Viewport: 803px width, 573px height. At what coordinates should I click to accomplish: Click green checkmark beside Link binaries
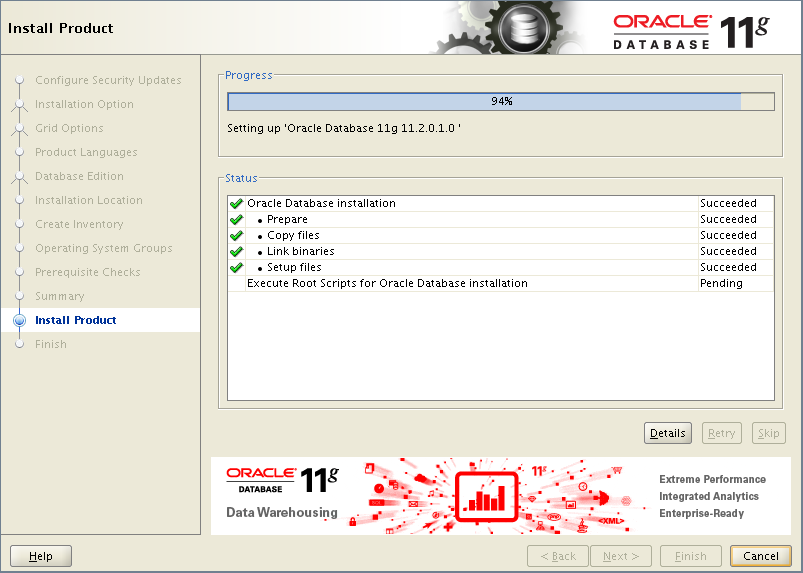coord(236,251)
